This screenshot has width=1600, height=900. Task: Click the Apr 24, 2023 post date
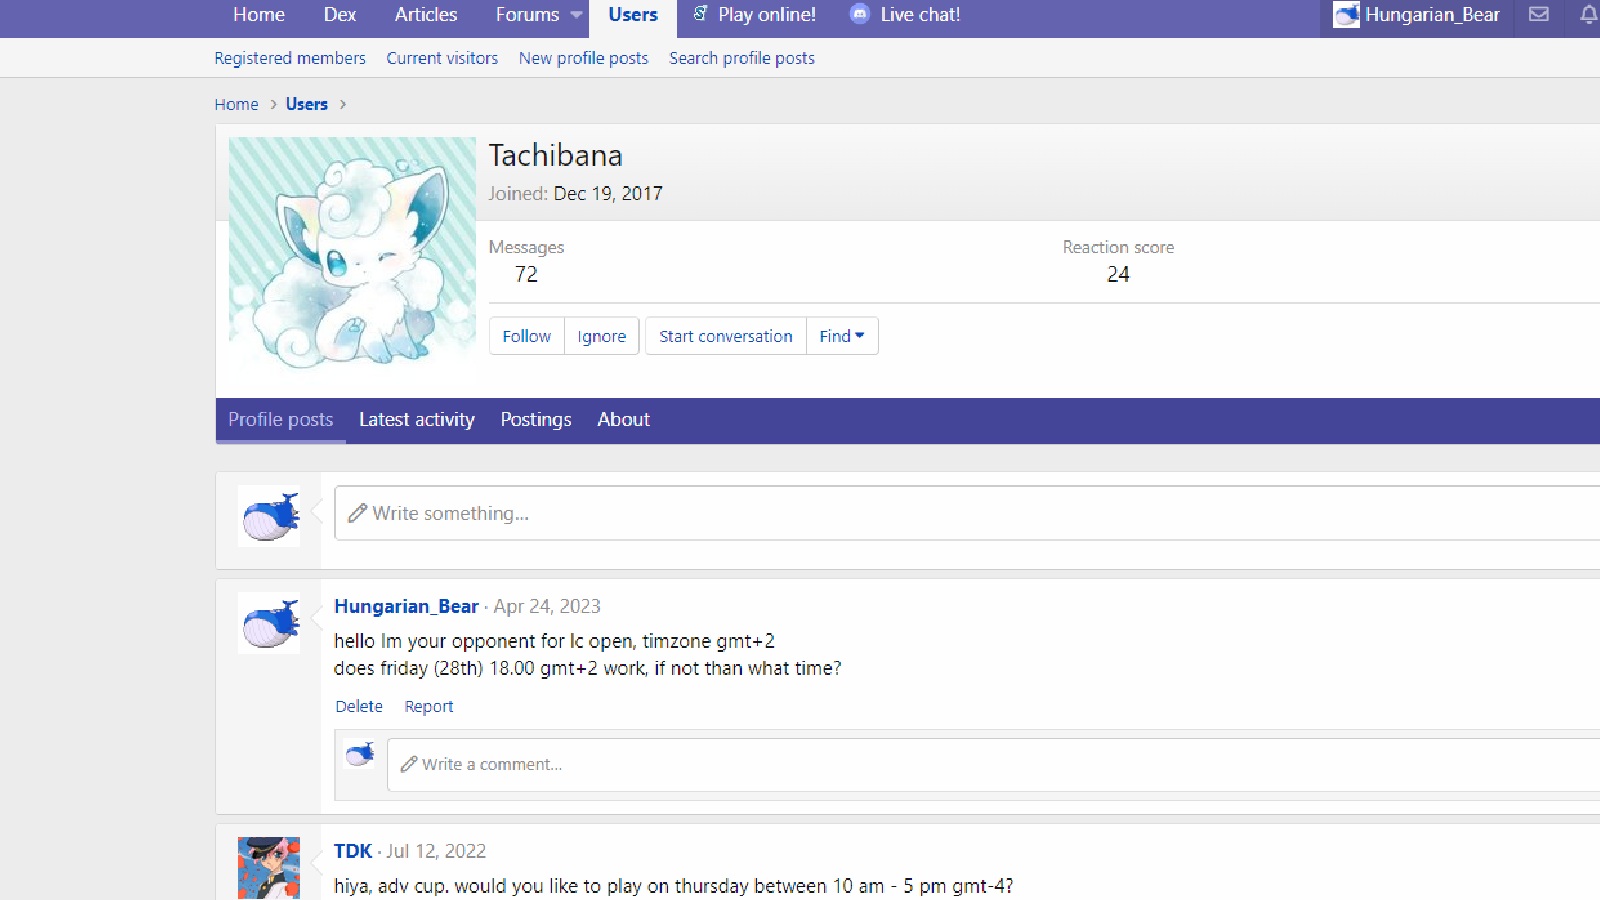tap(547, 606)
